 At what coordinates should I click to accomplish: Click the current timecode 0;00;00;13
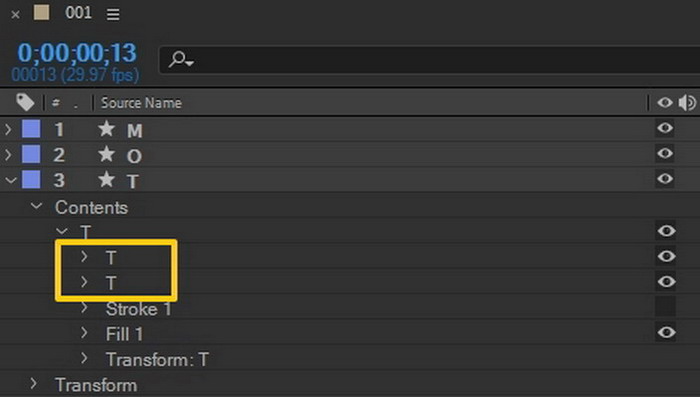click(77, 53)
